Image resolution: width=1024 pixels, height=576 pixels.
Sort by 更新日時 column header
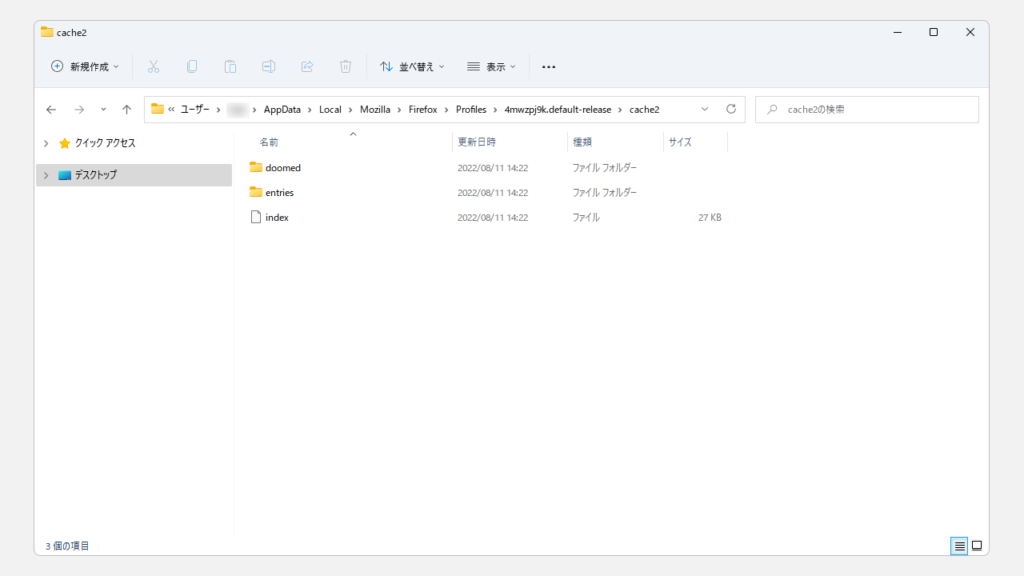coord(476,142)
